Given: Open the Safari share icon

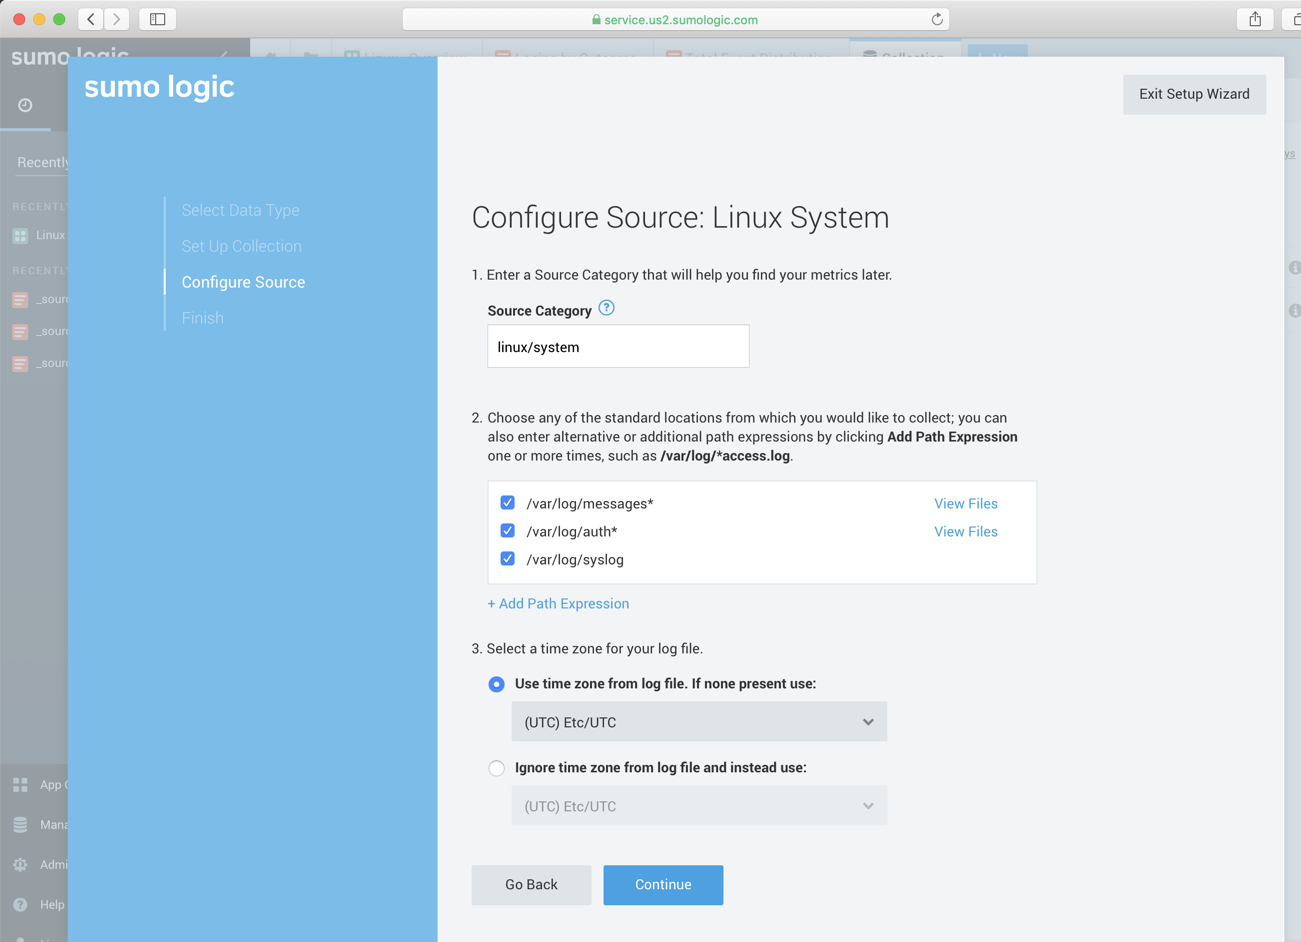Looking at the screenshot, I should 1255,19.
